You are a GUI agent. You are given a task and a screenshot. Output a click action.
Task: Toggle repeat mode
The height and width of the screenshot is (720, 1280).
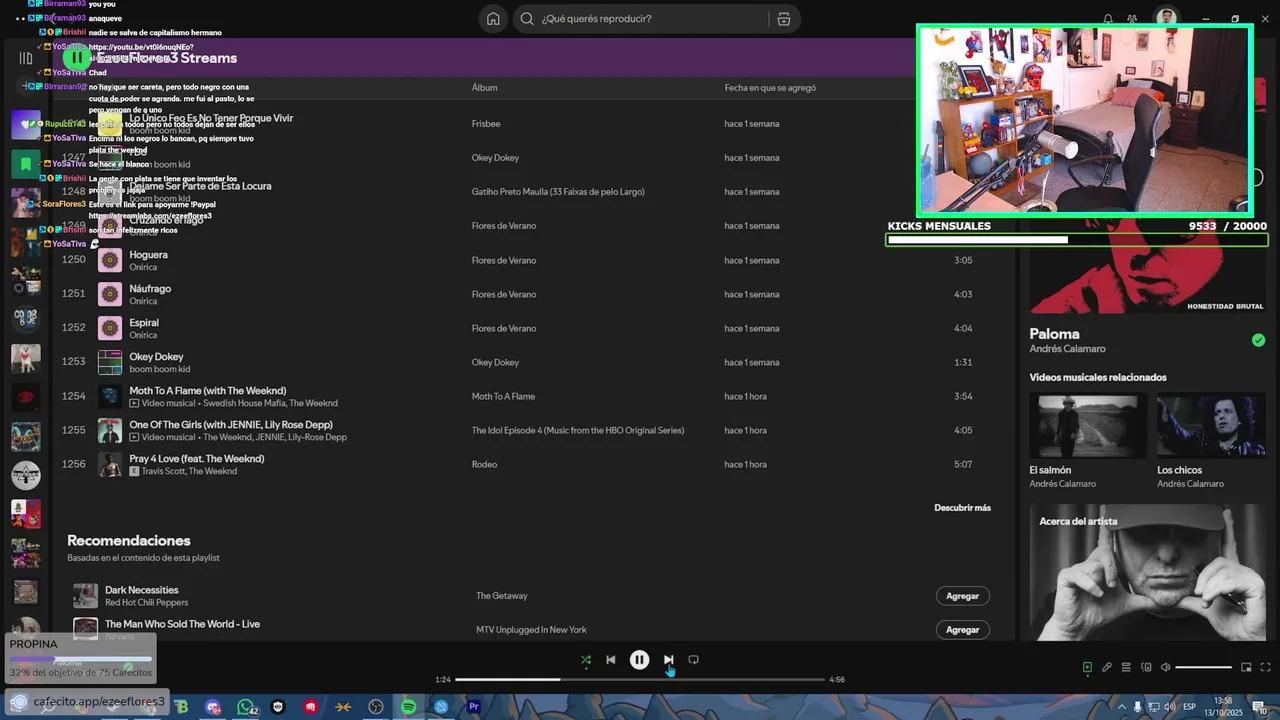[693, 660]
